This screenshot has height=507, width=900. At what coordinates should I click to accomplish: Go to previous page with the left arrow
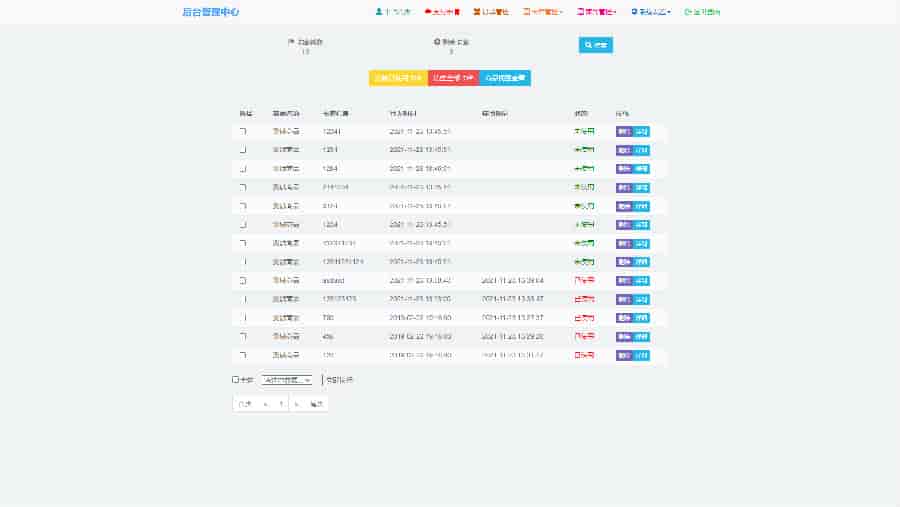[x=265, y=404]
